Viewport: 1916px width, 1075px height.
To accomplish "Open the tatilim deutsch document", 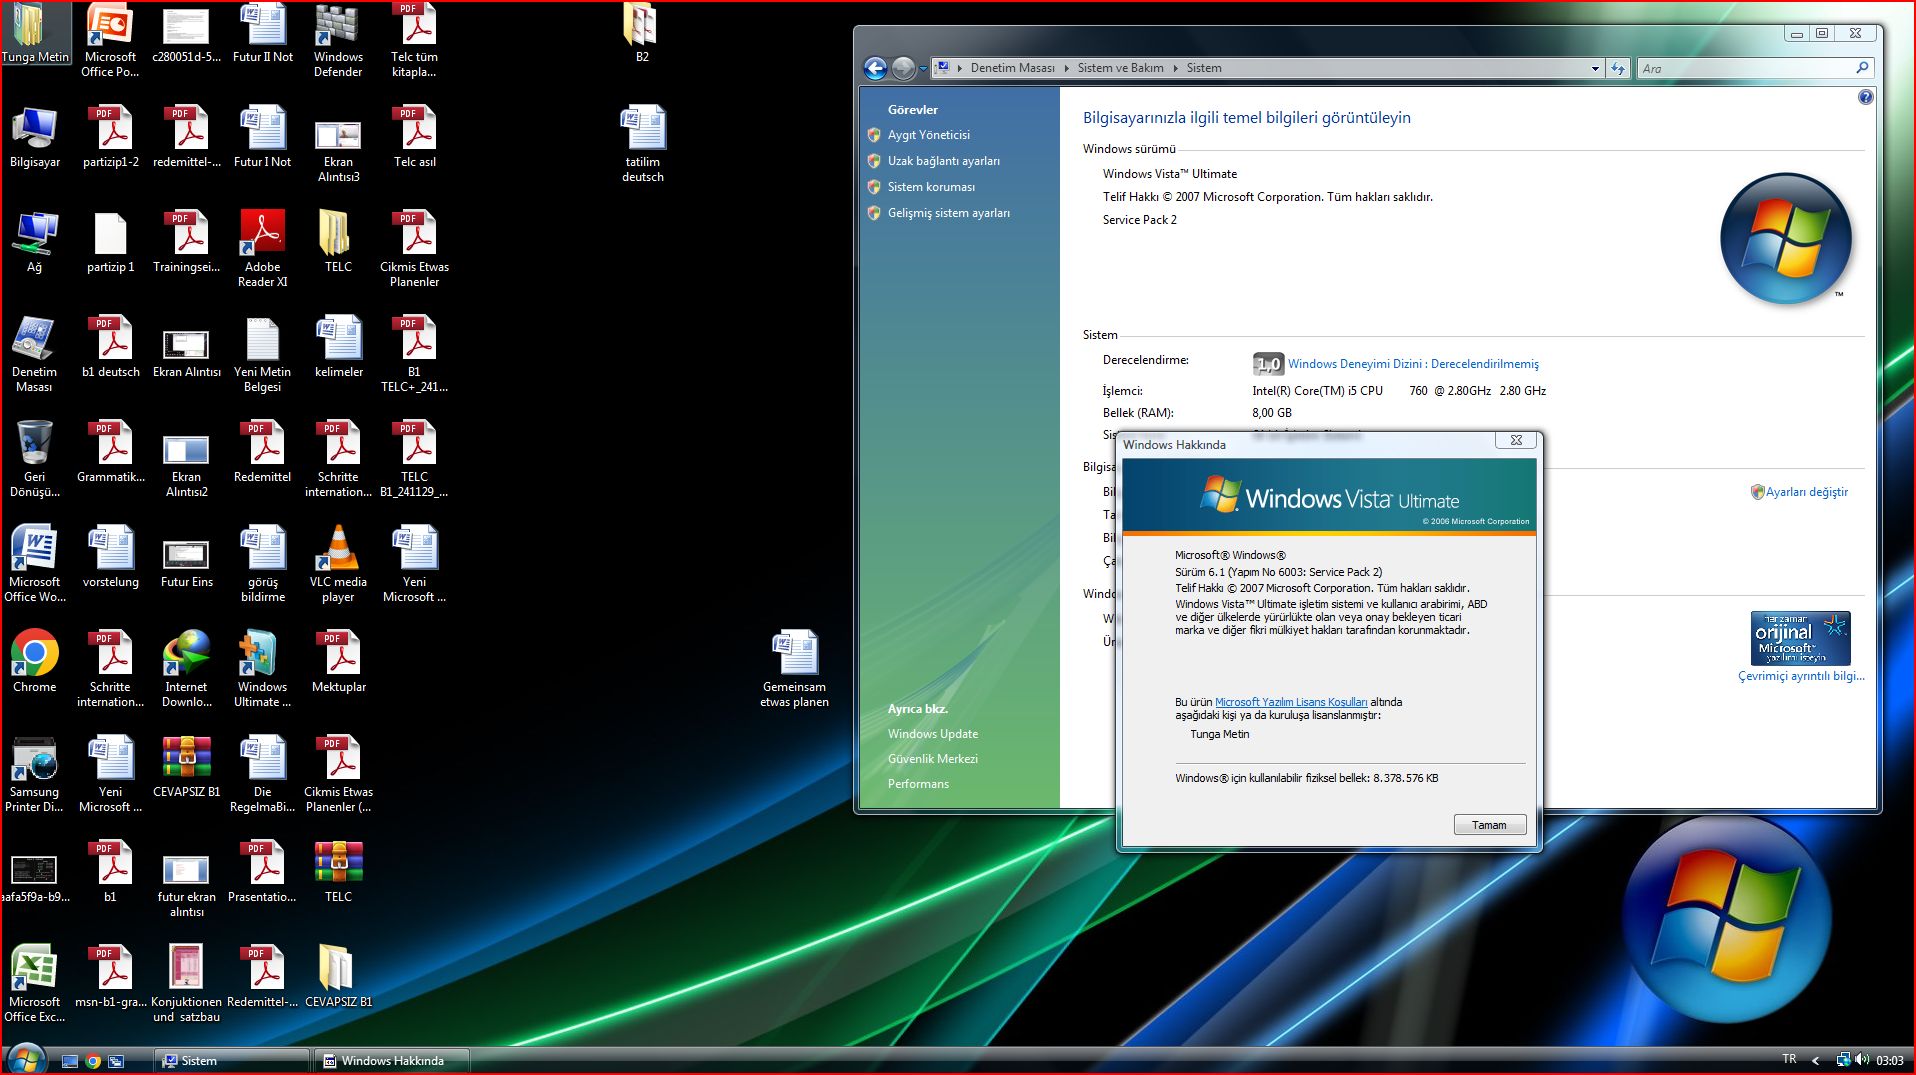I will coord(642,144).
